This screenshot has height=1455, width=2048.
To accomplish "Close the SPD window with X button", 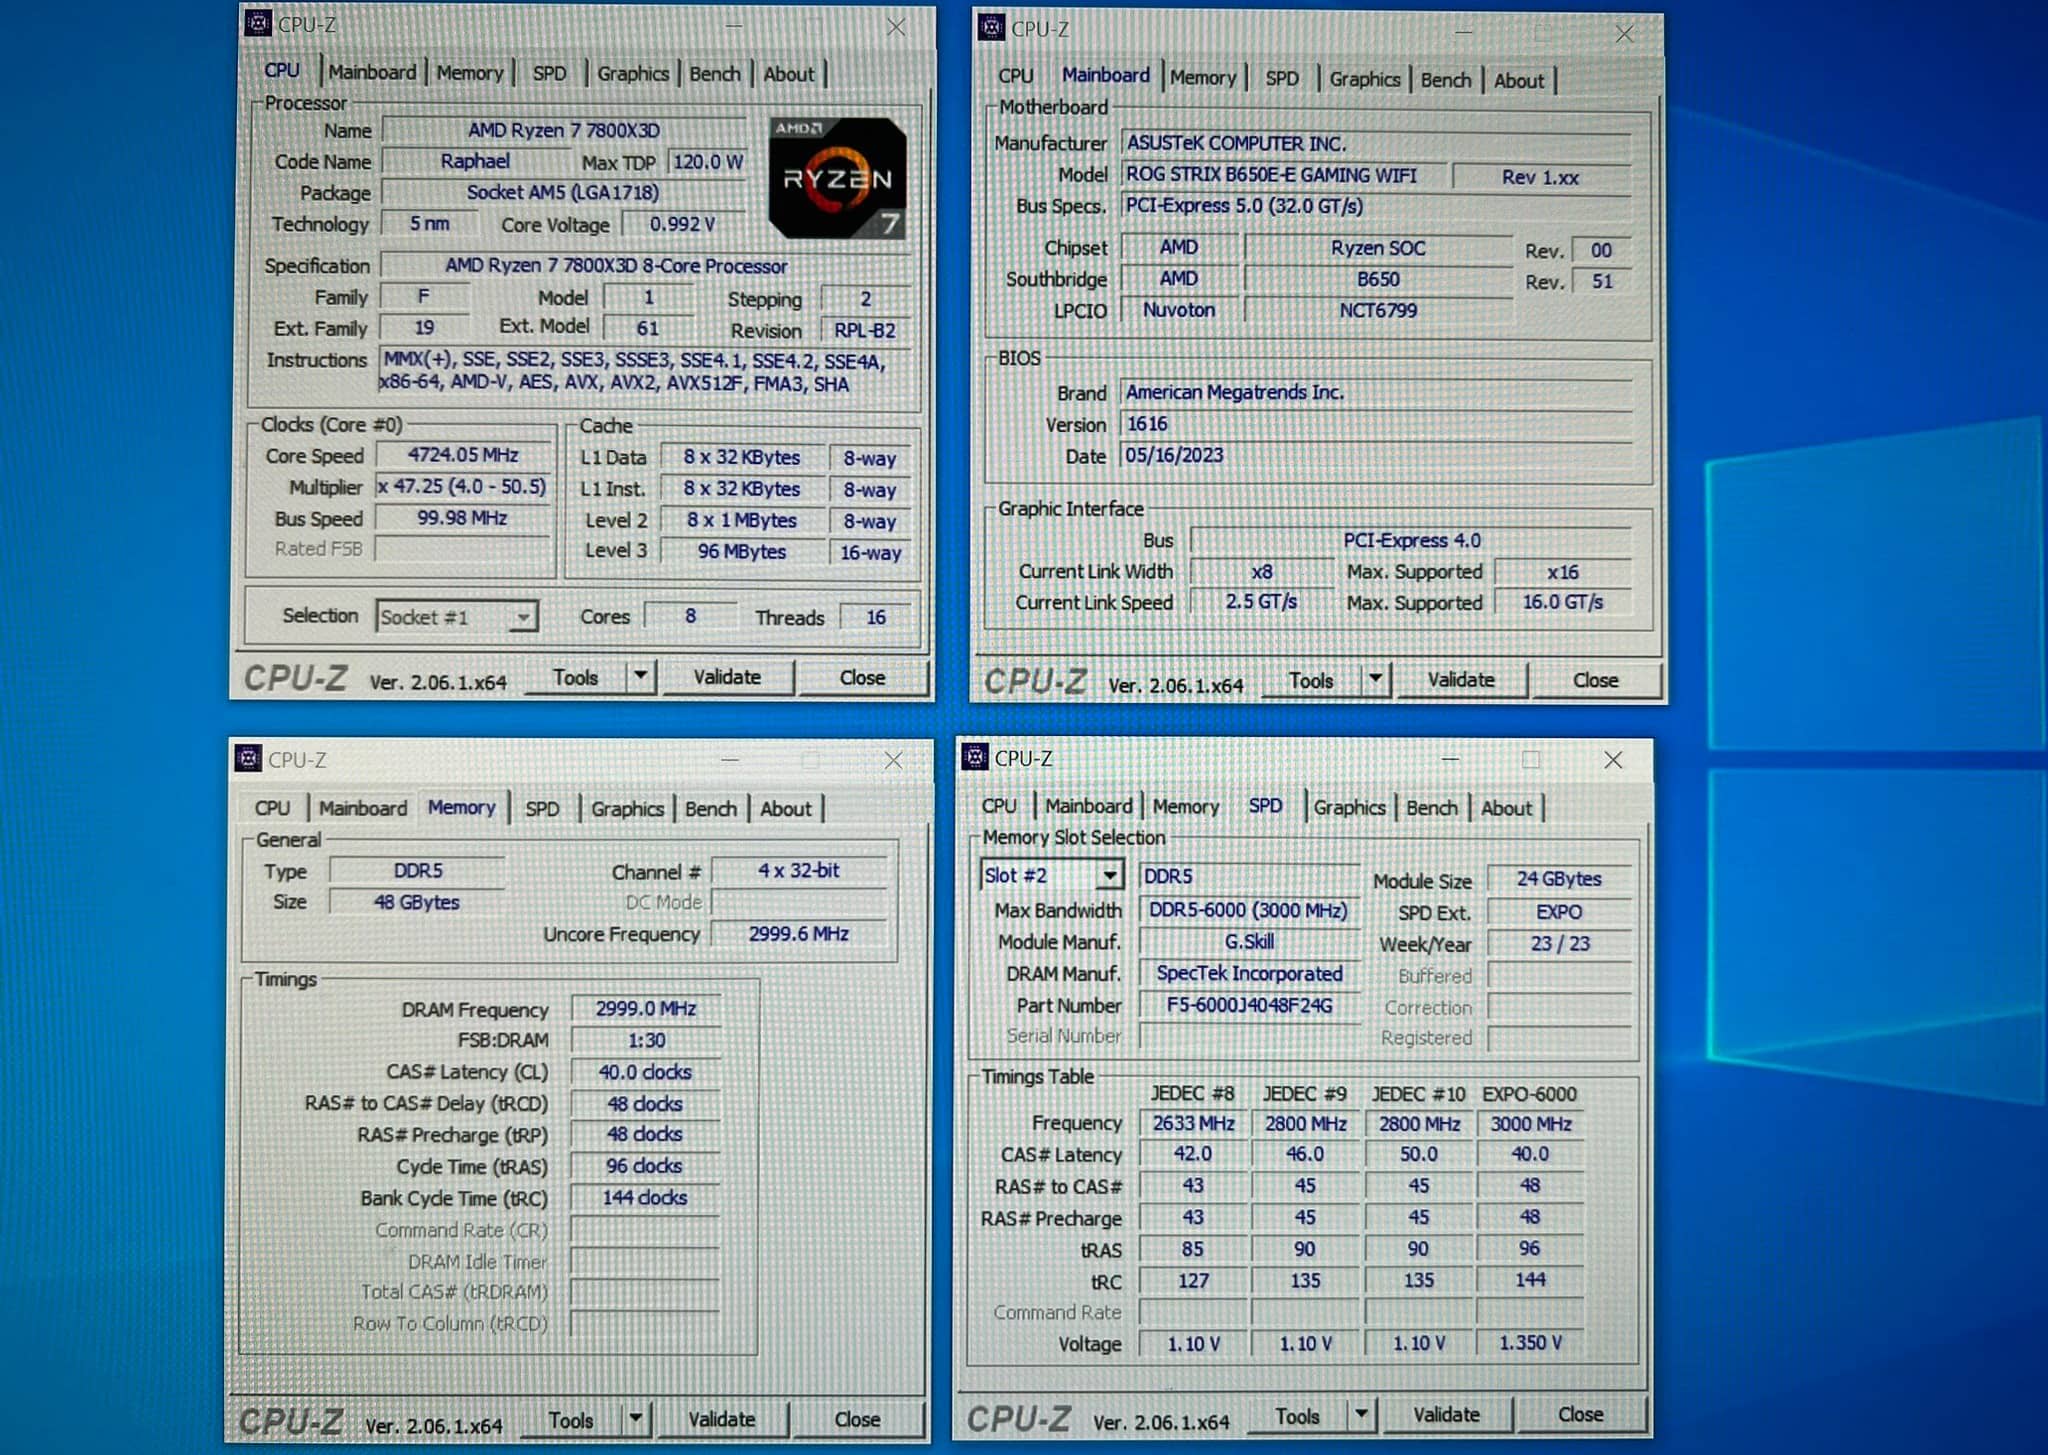I will pyautogui.click(x=1613, y=760).
